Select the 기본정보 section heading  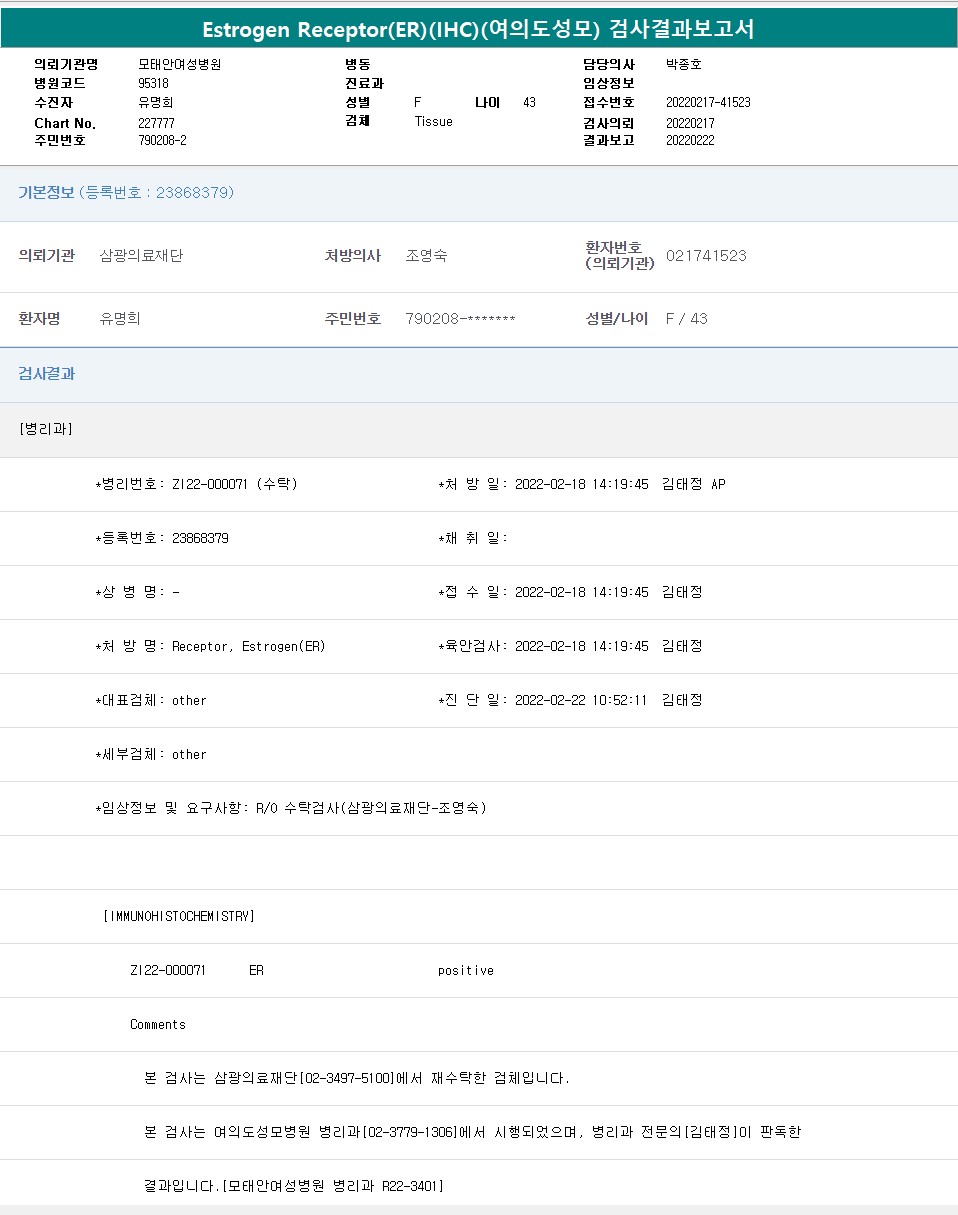(x=47, y=192)
